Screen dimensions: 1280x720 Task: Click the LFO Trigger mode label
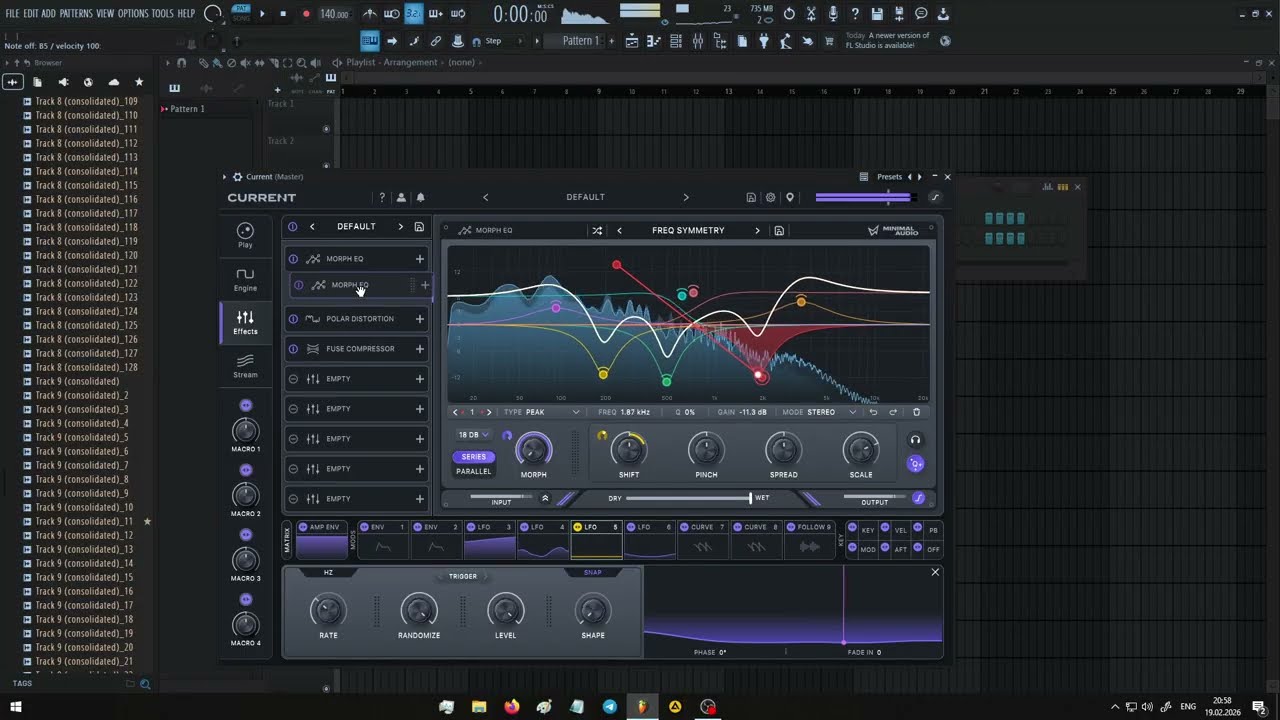[x=463, y=577]
